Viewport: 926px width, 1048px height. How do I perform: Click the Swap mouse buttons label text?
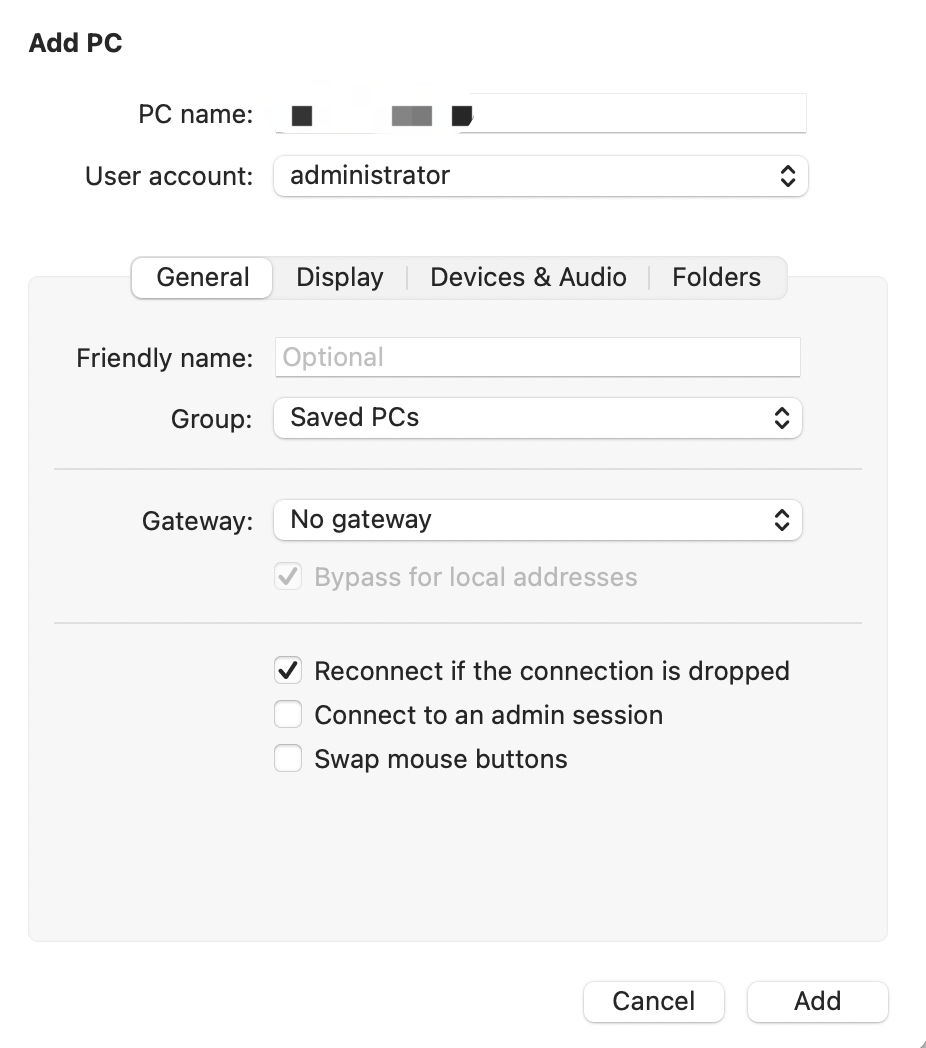(441, 759)
